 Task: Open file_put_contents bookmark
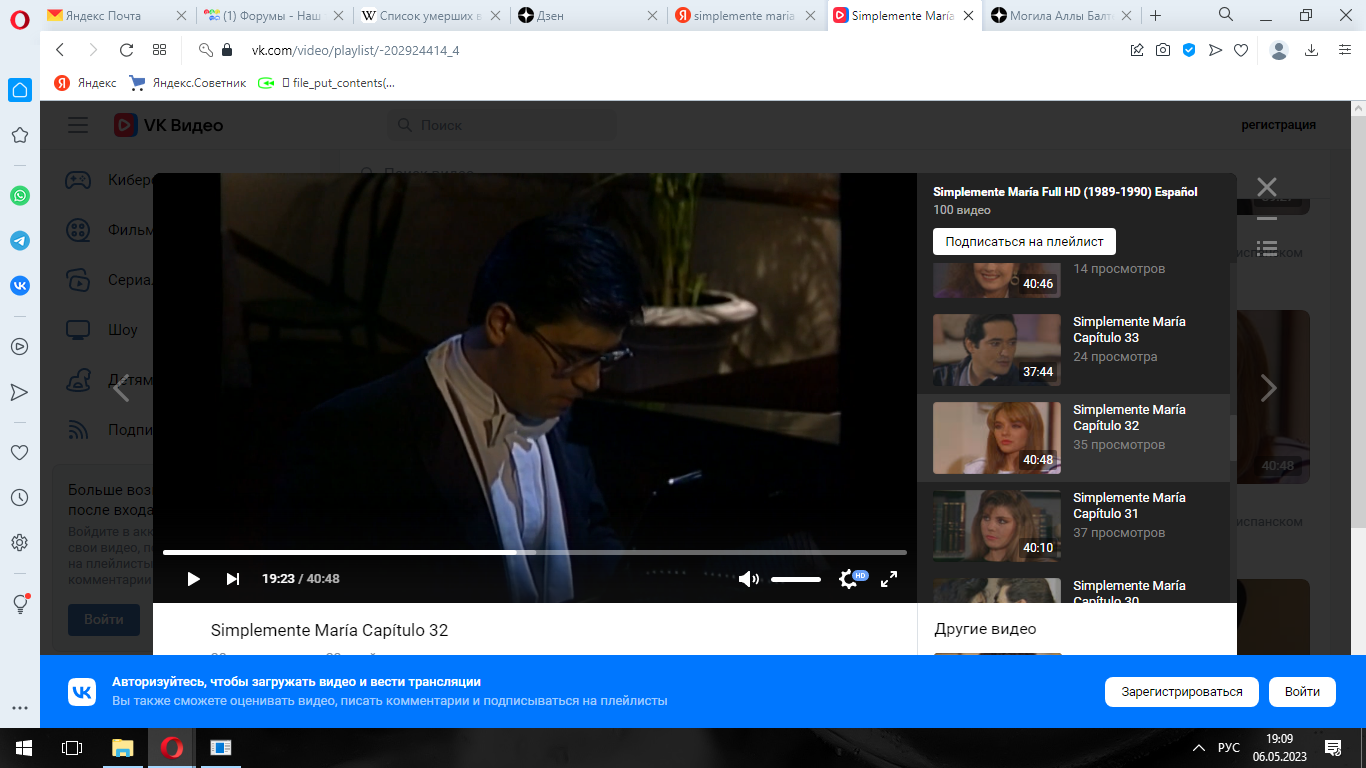[x=326, y=83]
